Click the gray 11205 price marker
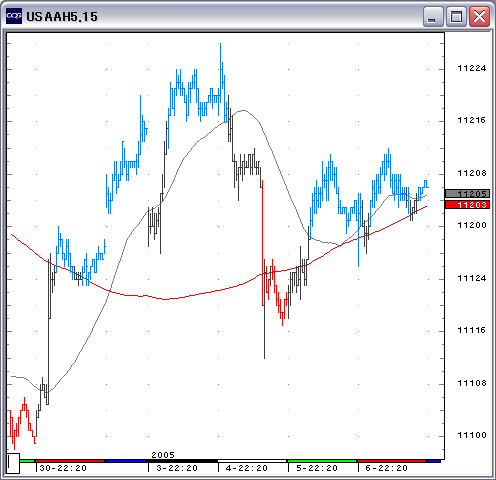The image size is (496, 480). 467,194
